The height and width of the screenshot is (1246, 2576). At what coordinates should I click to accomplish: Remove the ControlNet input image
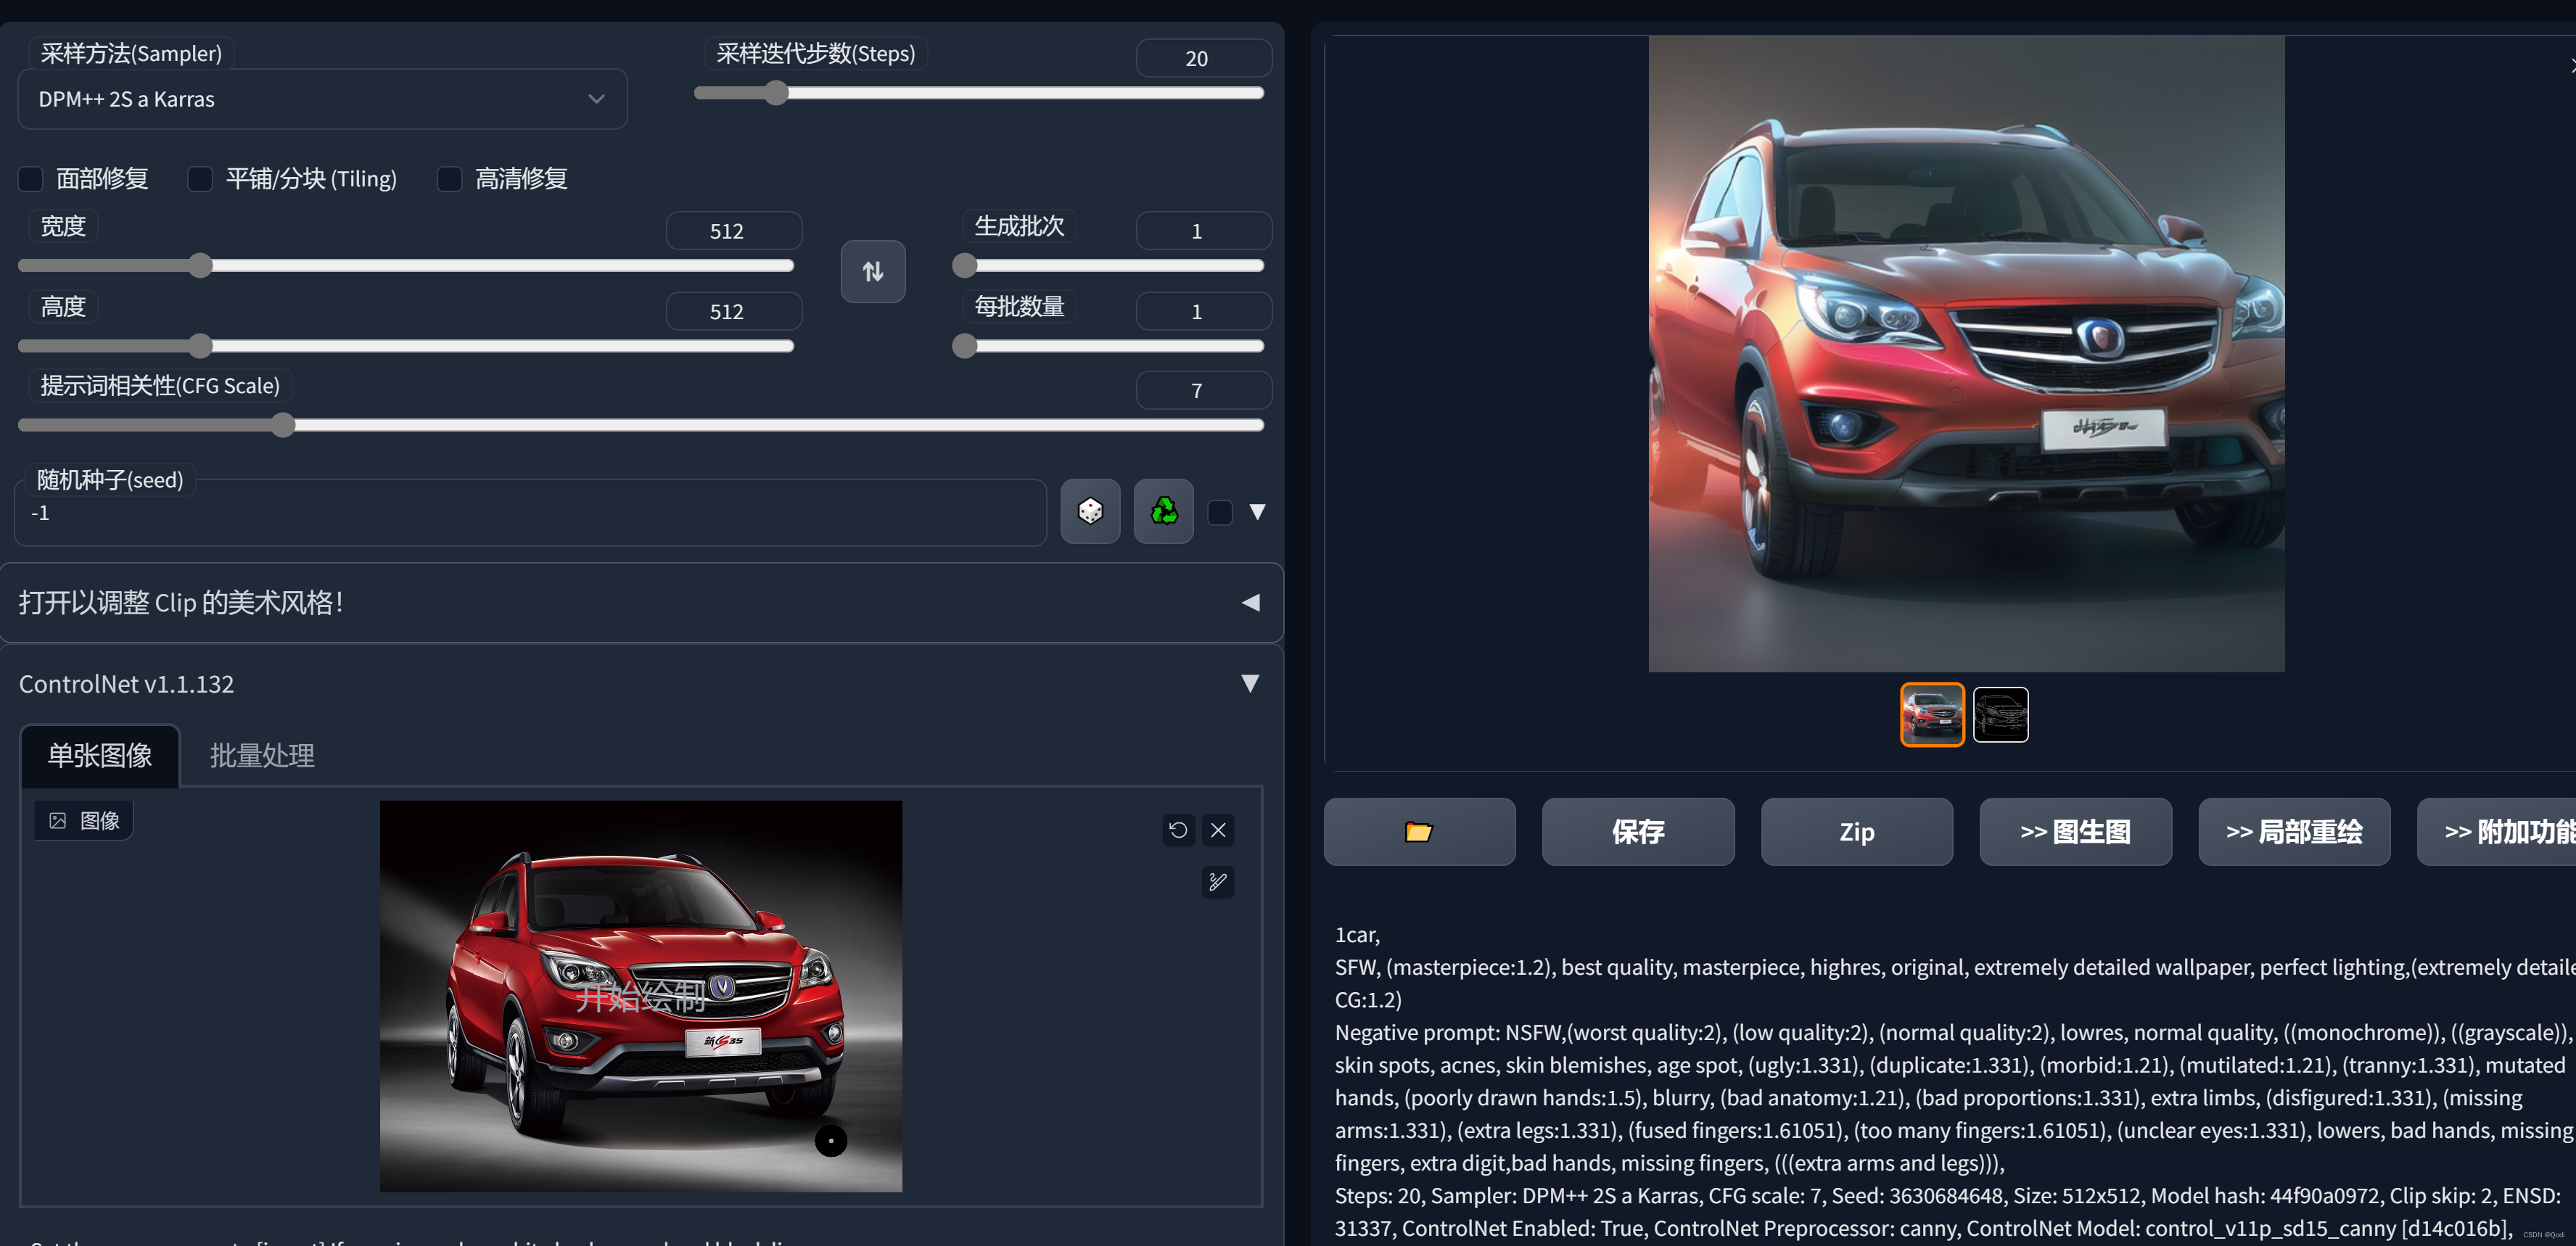coord(1218,830)
